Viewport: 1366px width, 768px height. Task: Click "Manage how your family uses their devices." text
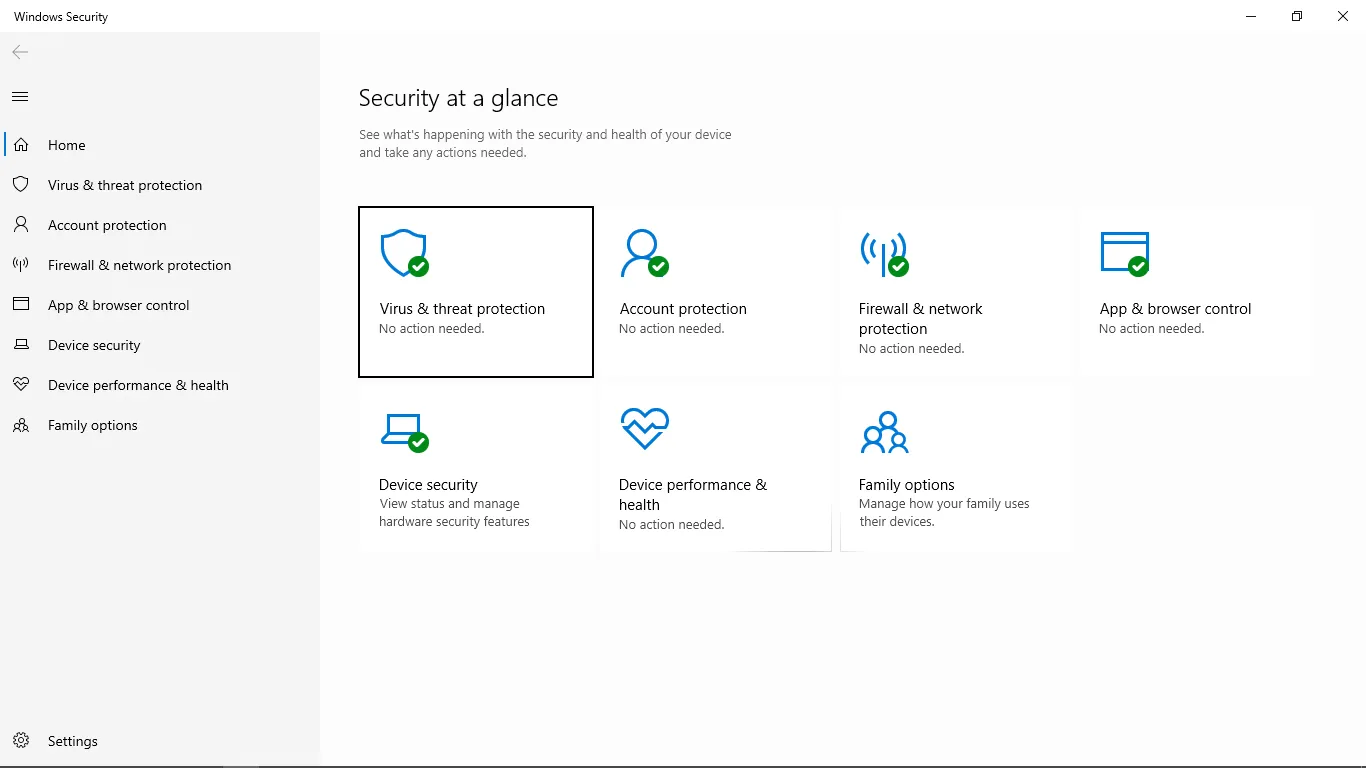944,513
